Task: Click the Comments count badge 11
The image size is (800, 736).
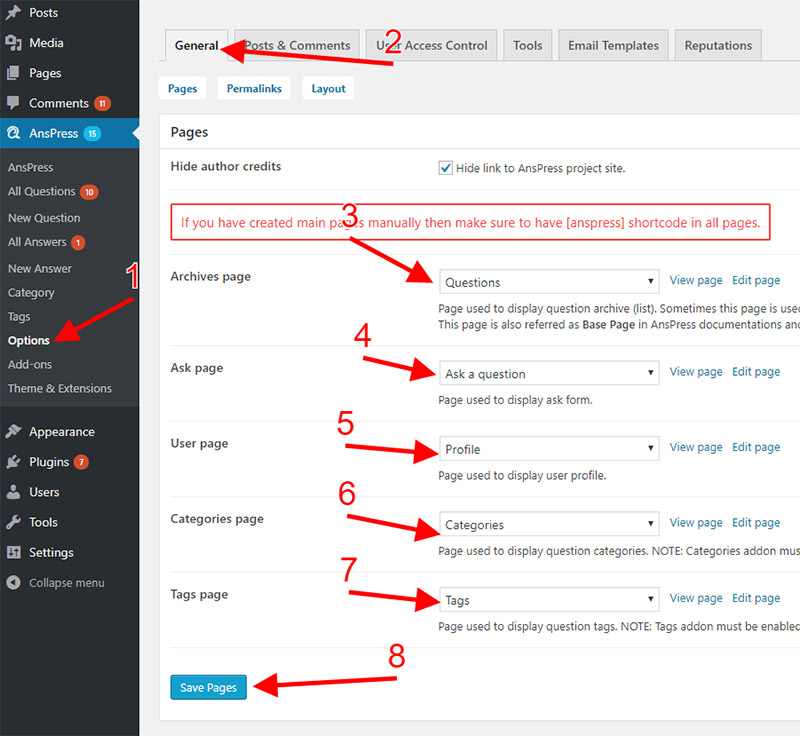Action: tap(103, 104)
